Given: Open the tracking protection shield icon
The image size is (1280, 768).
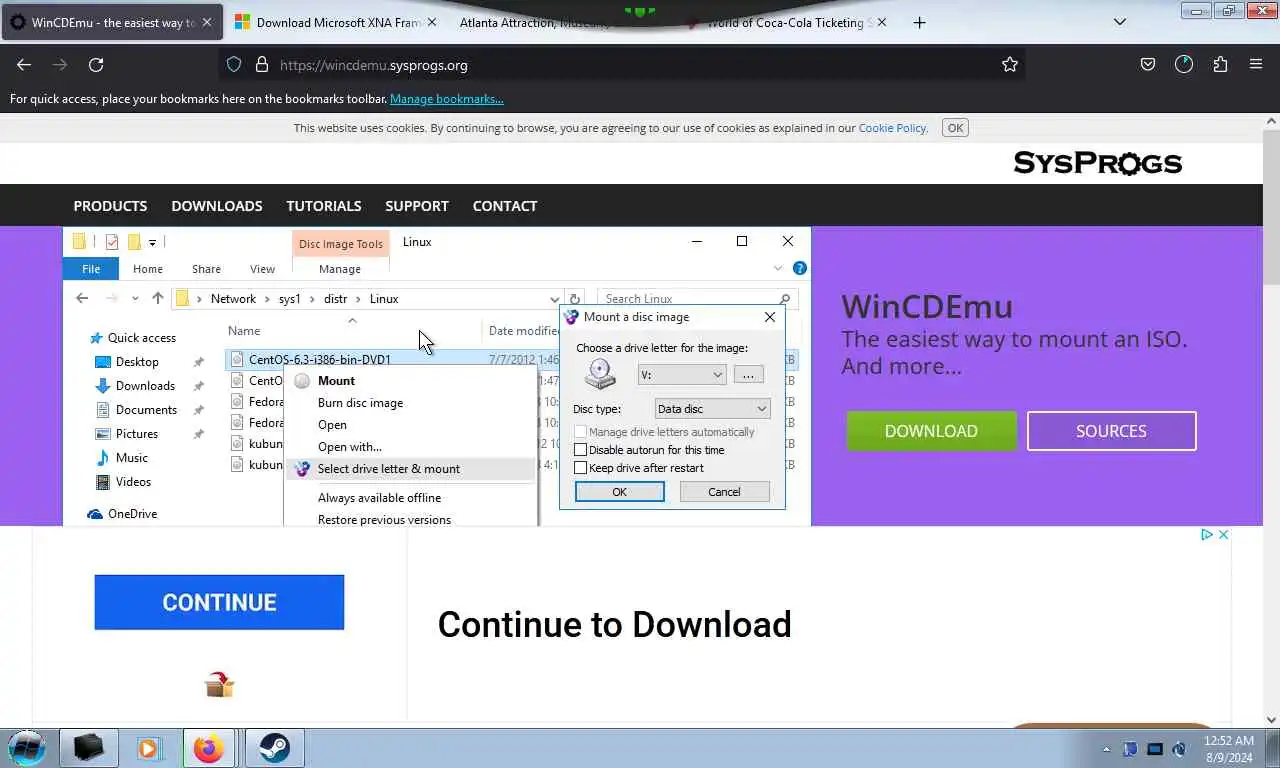Looking at the screenshot, I should 234,64.
